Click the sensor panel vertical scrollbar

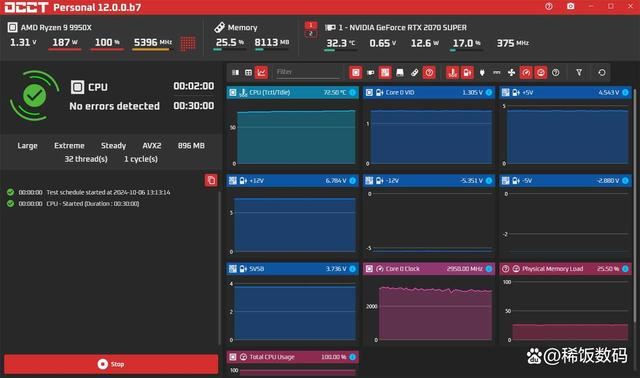click(635, 204)
